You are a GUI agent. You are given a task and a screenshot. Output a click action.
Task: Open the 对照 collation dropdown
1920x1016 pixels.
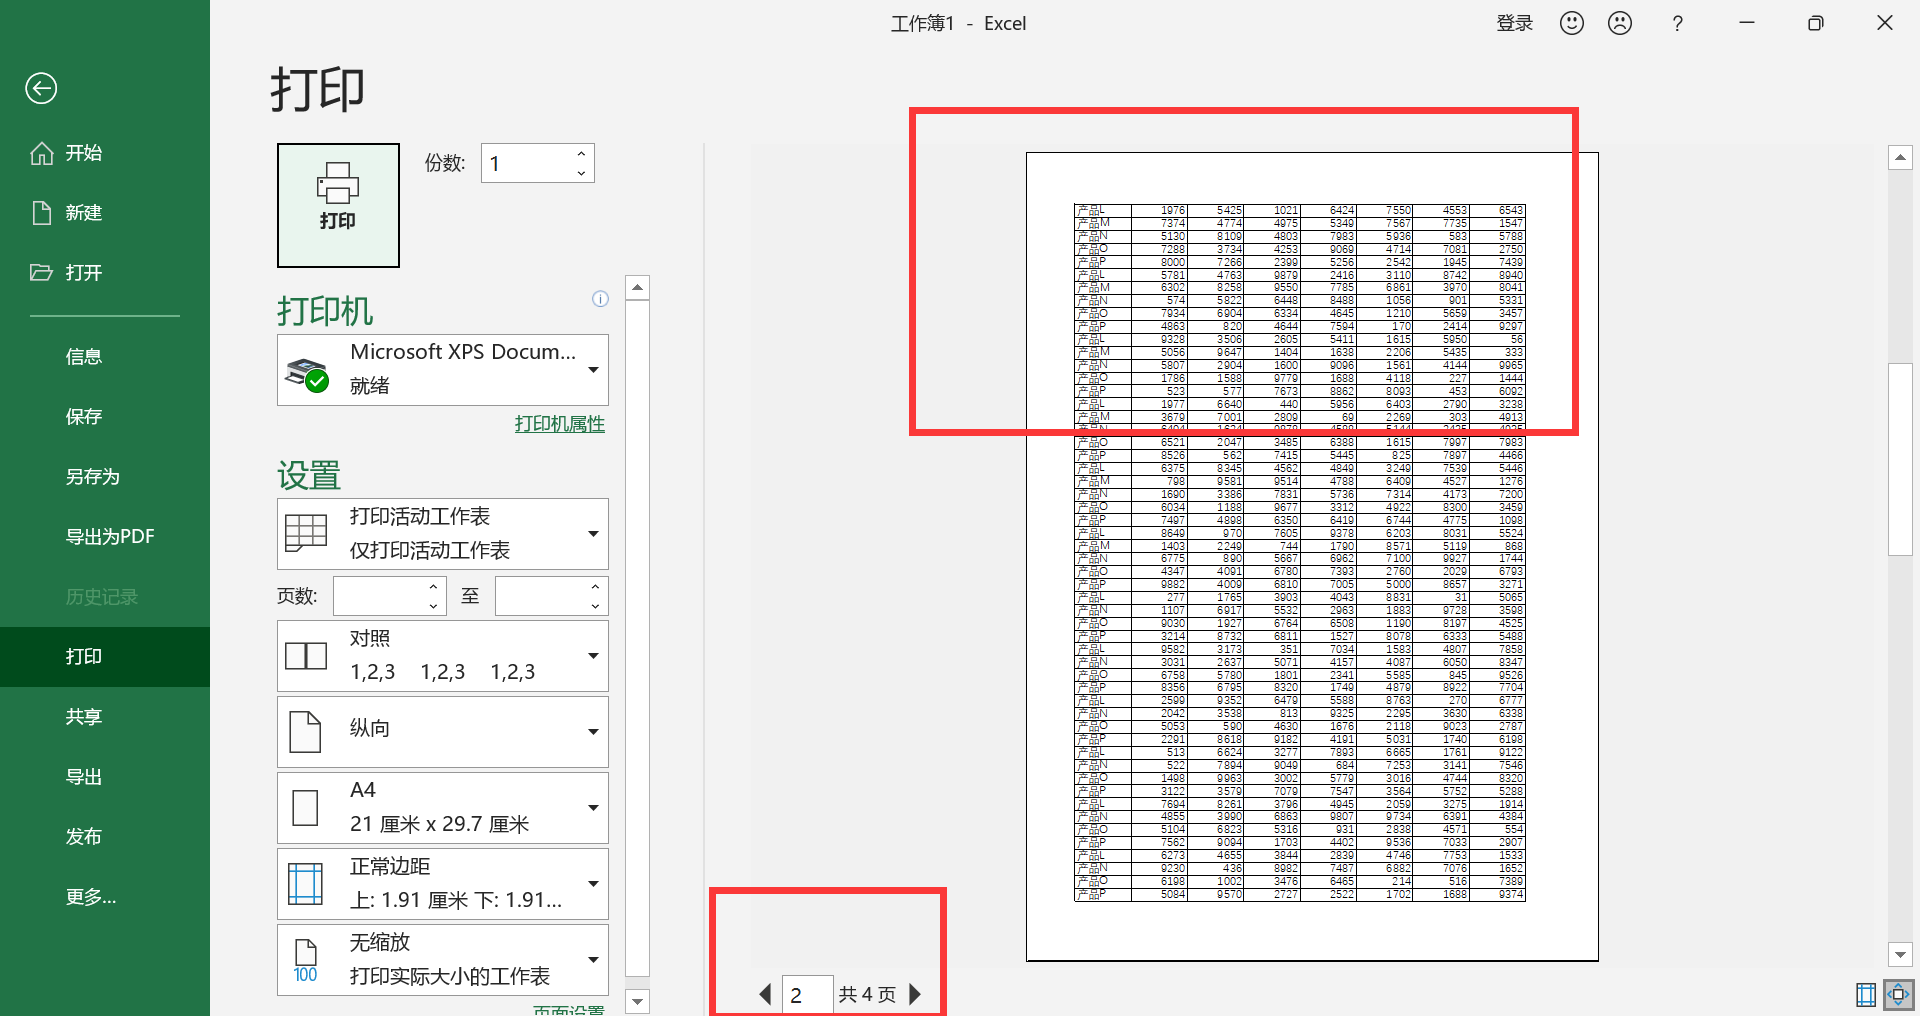tap(443, 656)
